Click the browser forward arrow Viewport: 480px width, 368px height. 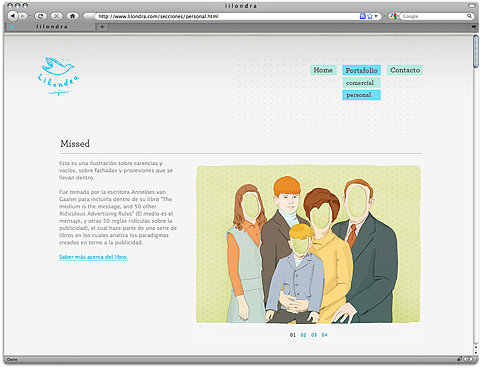point(22,16)
